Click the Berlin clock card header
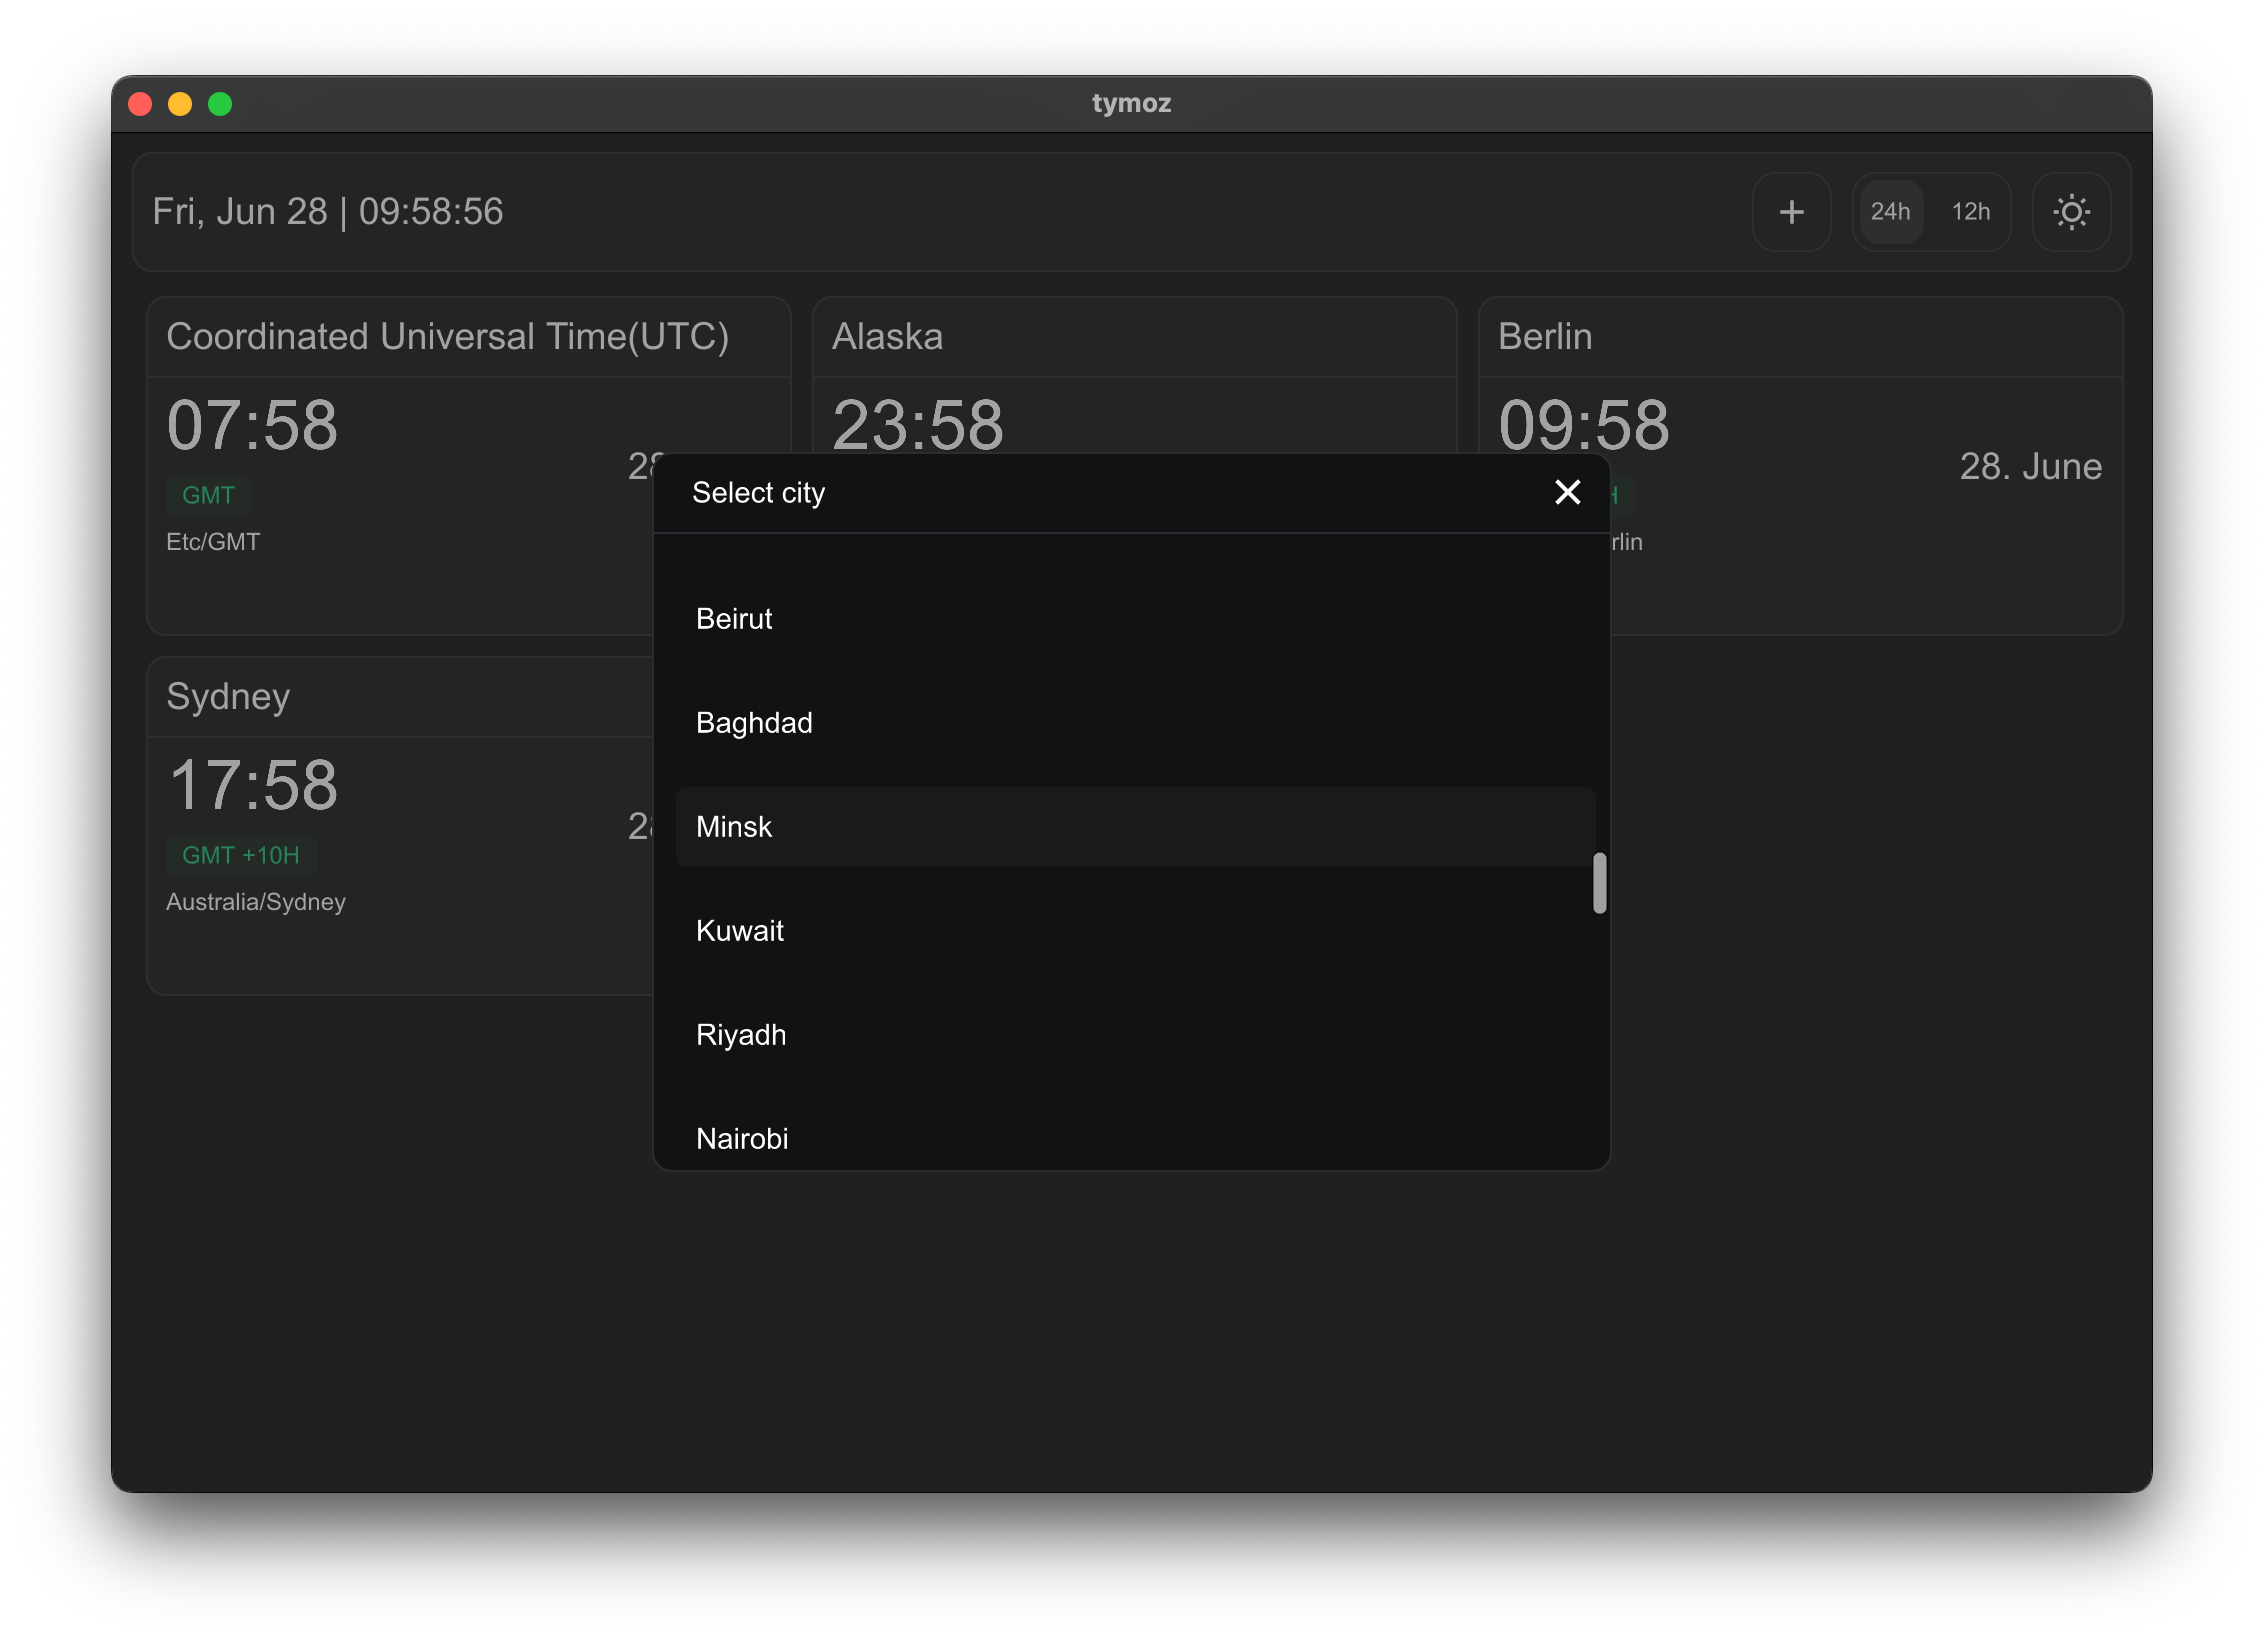This screenshot has height=1640, width=2264. pyautogui.click(x=1544, y=337)
